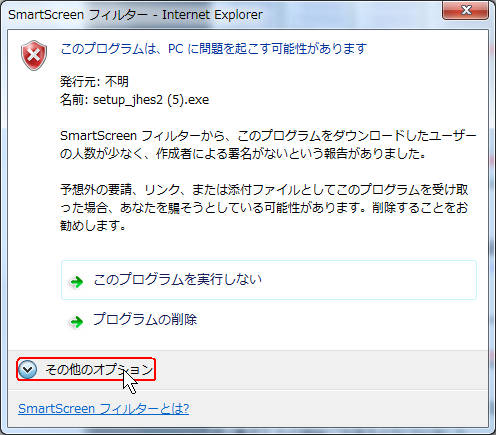Click the blue heading このプログラムは、PC に問題を起こす

(214, 49)
